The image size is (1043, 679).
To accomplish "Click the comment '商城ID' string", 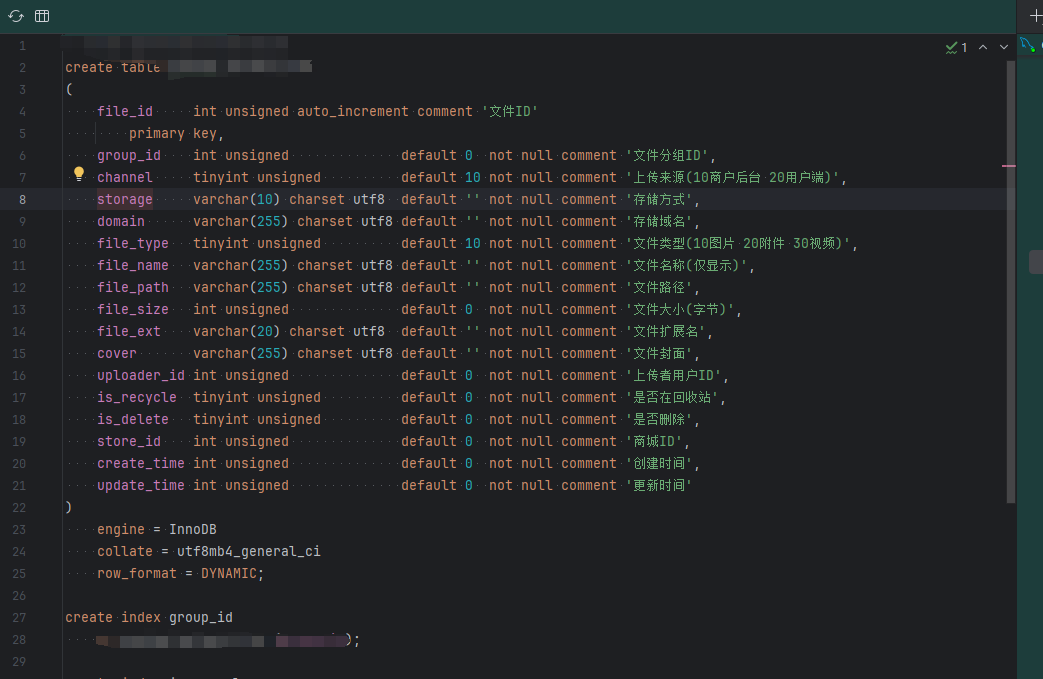I will click(x=654, y=442).
